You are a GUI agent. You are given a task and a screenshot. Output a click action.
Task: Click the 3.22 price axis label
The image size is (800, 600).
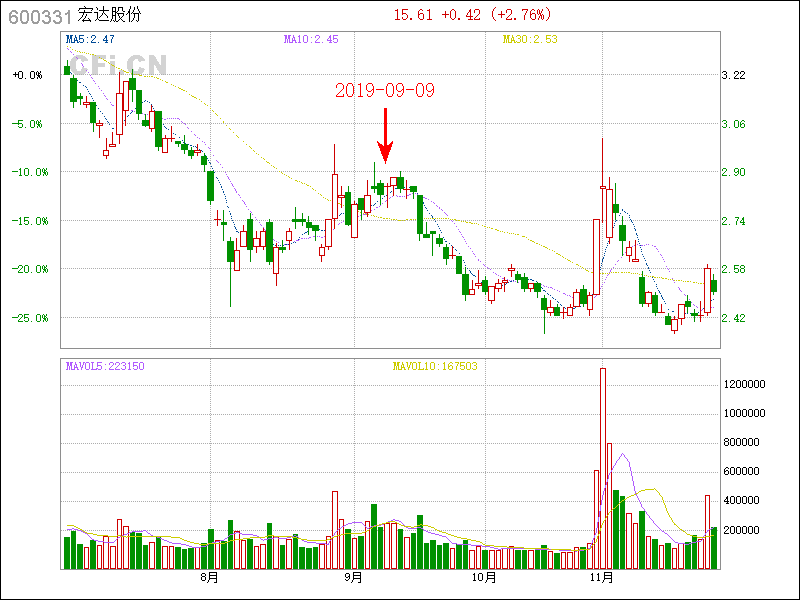[734, 75]
